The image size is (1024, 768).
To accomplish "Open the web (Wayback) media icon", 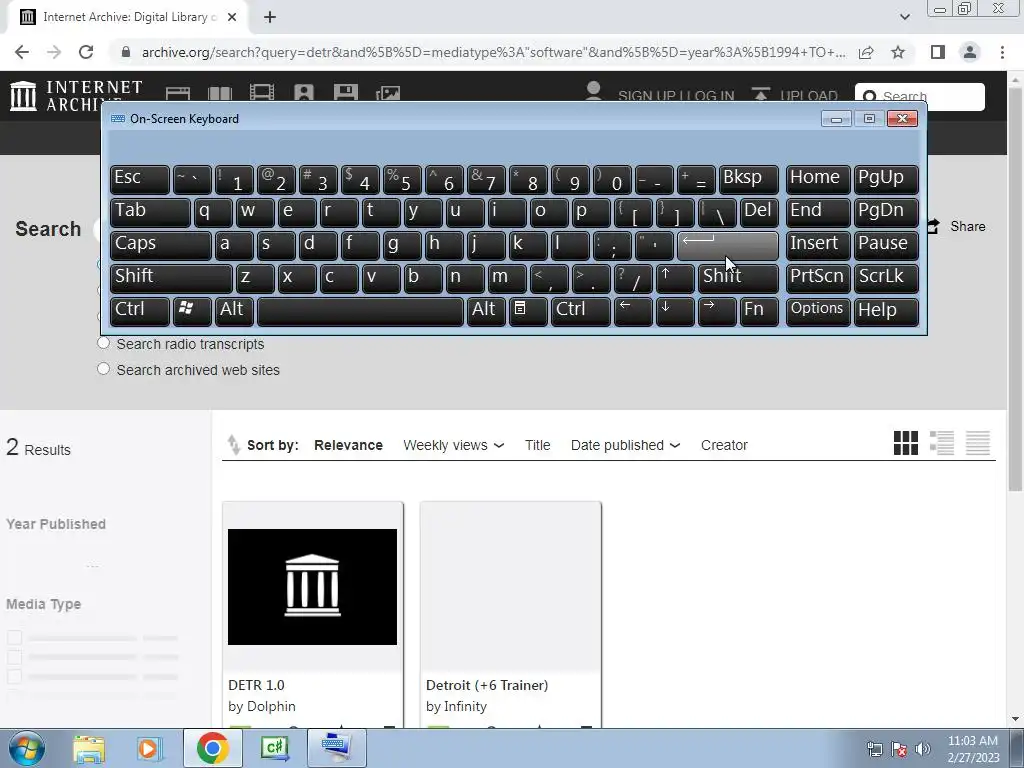I will click(x=178, y=93).
